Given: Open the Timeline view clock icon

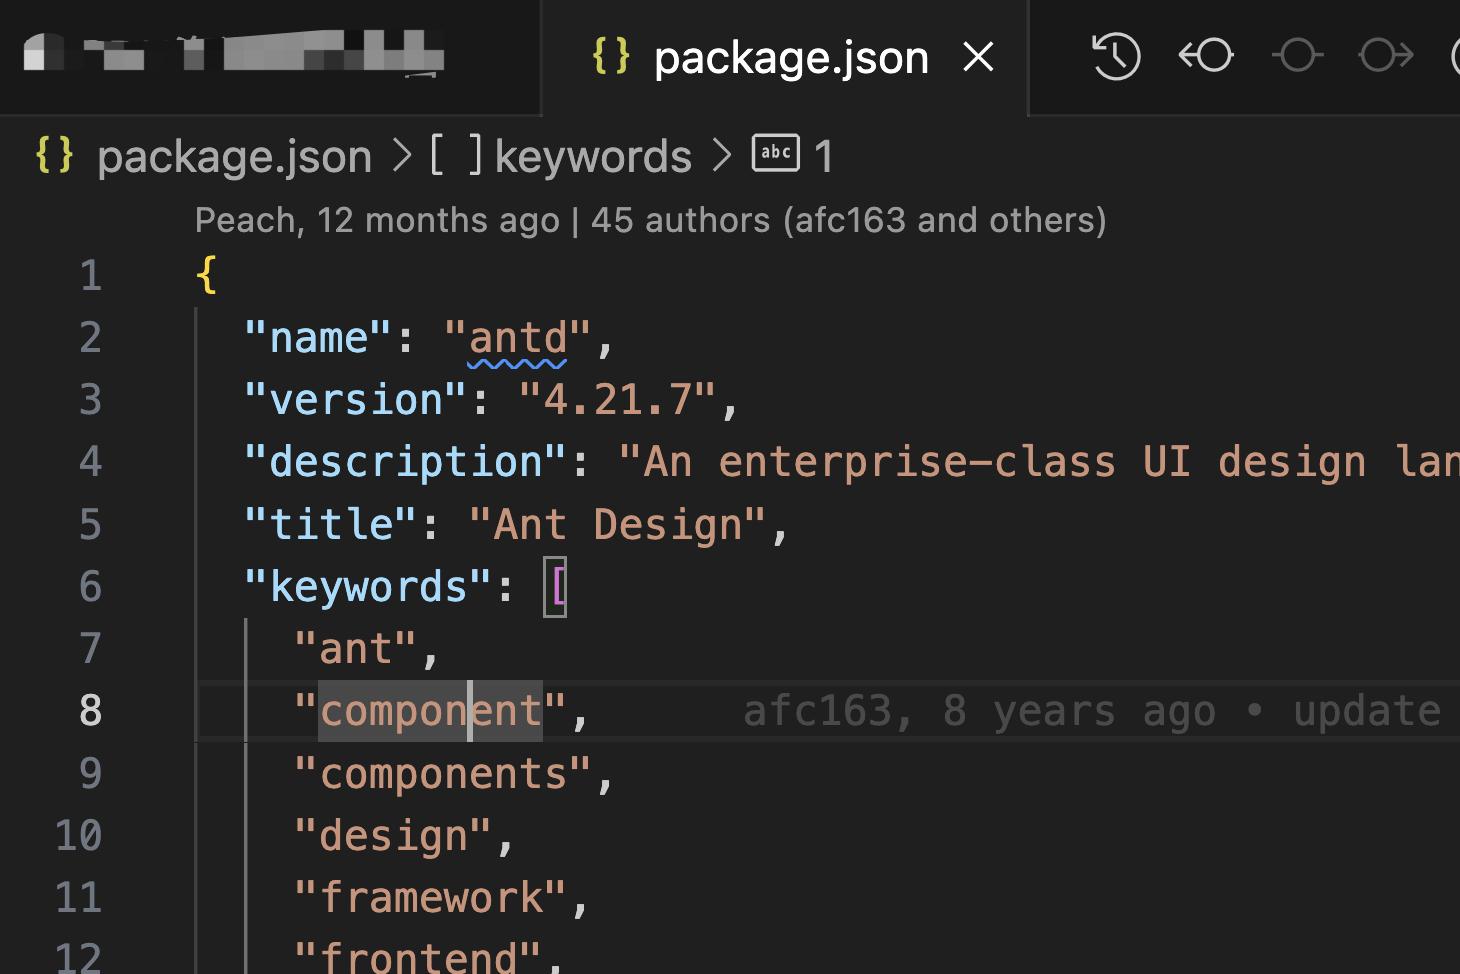Looking at the screenshot, I should [x=1114, y=56].
